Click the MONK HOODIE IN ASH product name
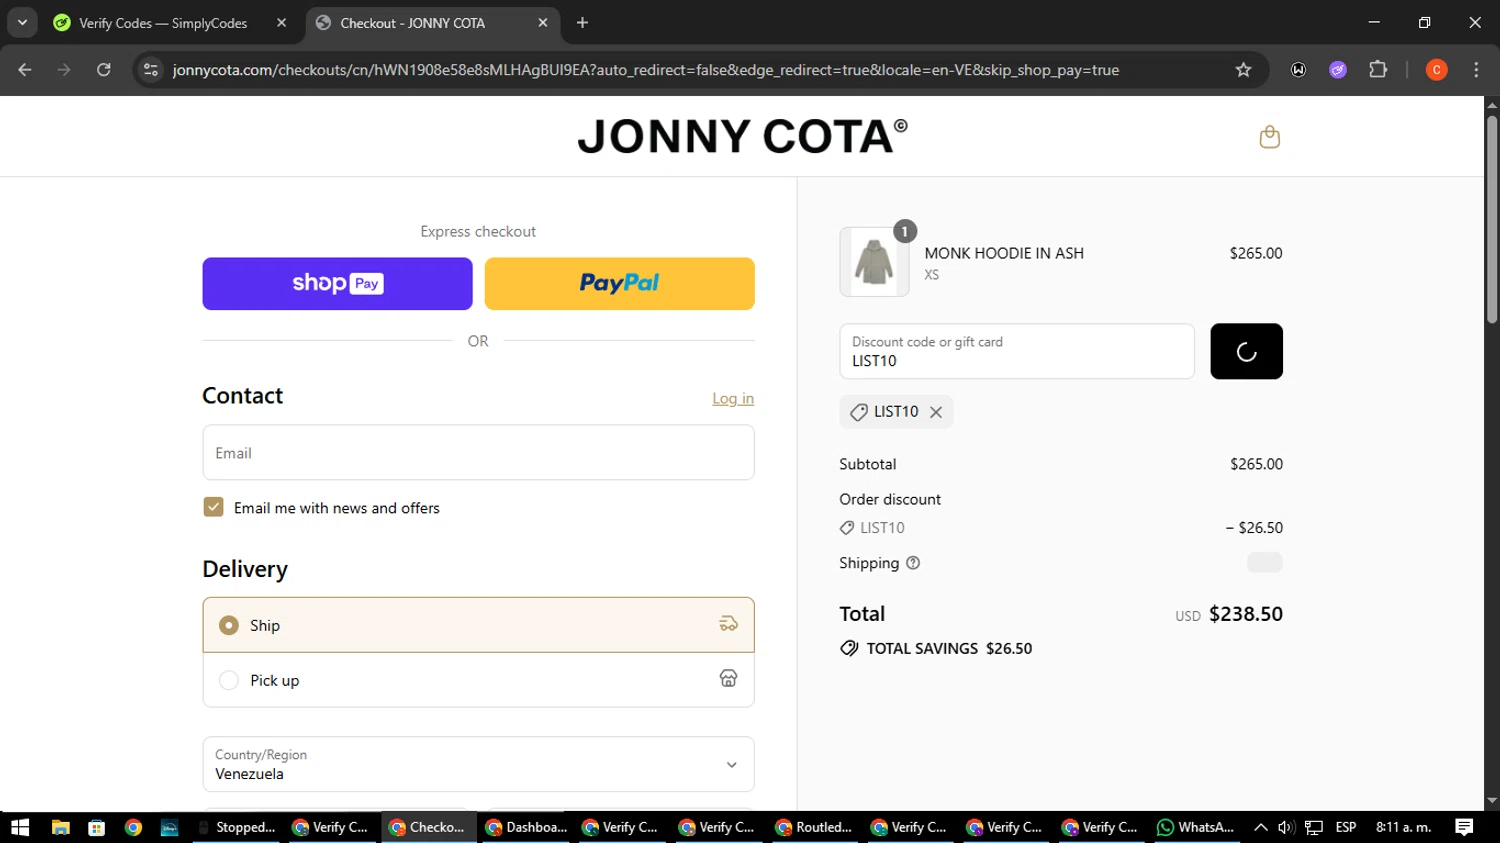The image size is (1500, 843). coord(1004,253)
